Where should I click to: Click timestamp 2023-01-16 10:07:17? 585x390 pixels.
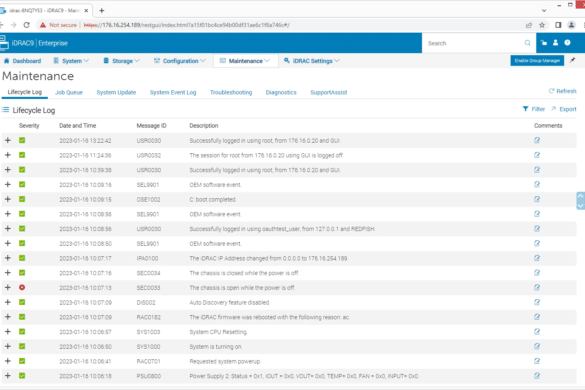tap(85, 258)
